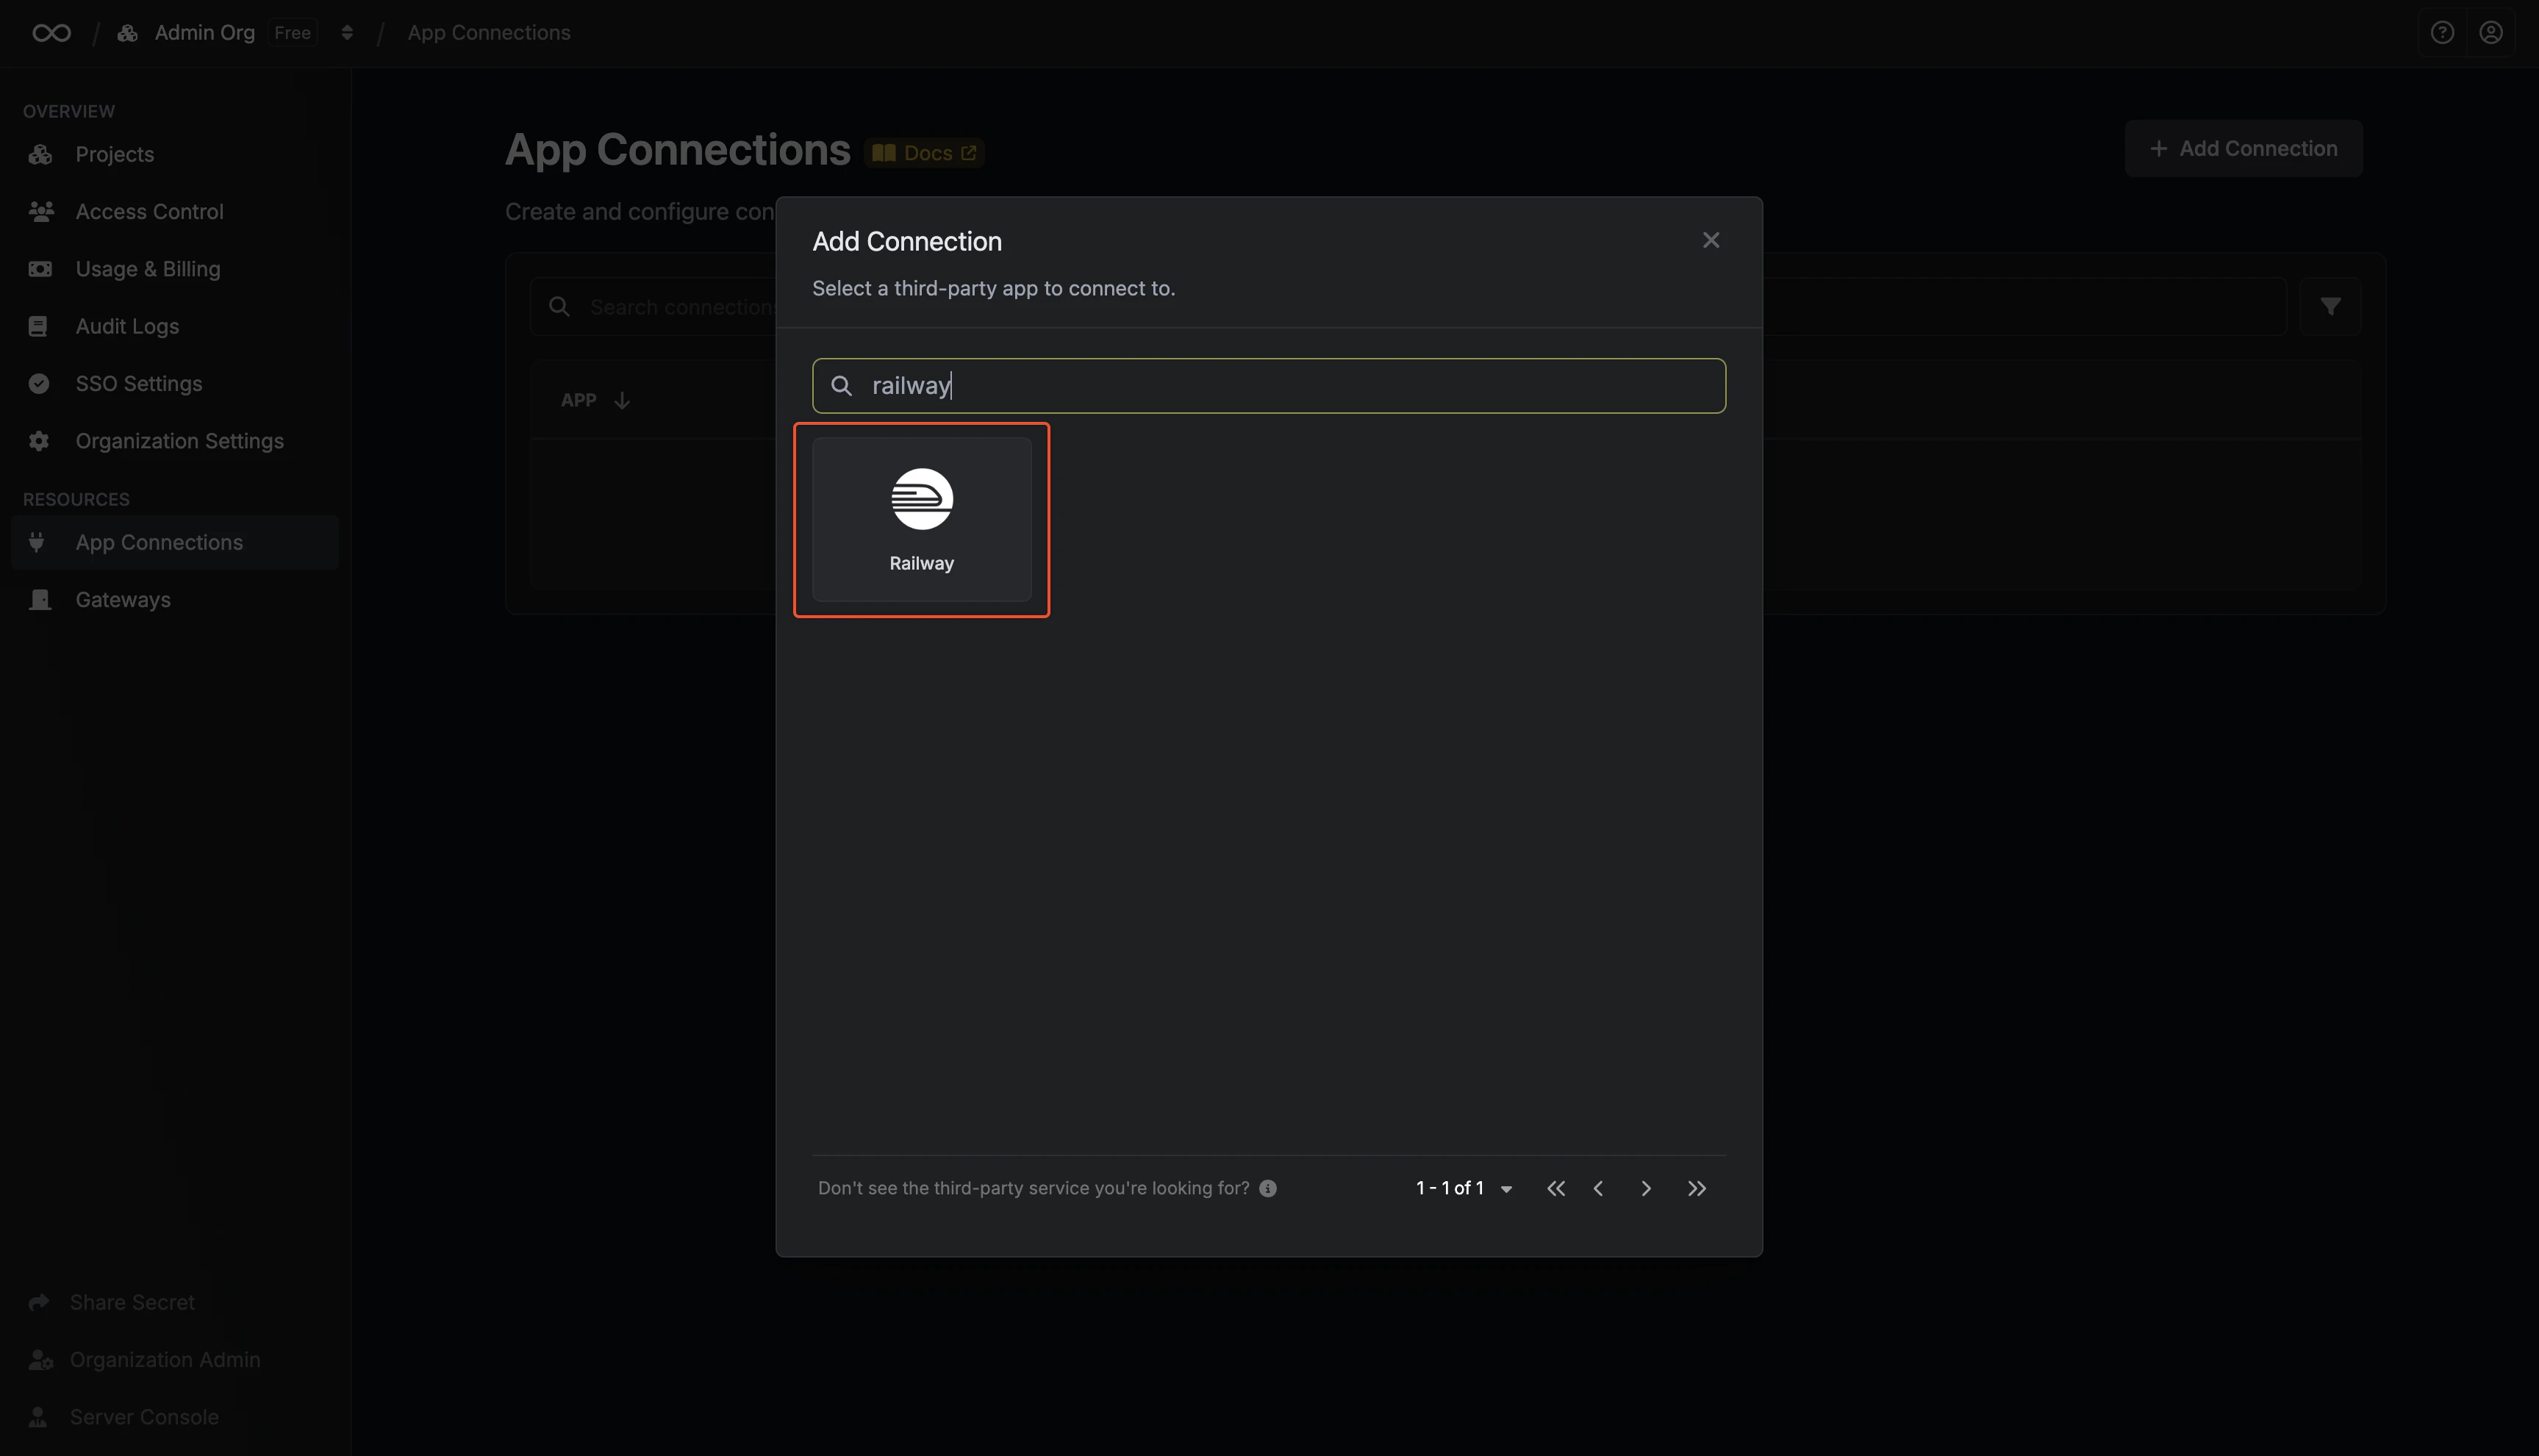This screenshot has width=2539, height=1456.
Task: Click "Select a third-party app to connect to." text
Action: pos(993,288)
